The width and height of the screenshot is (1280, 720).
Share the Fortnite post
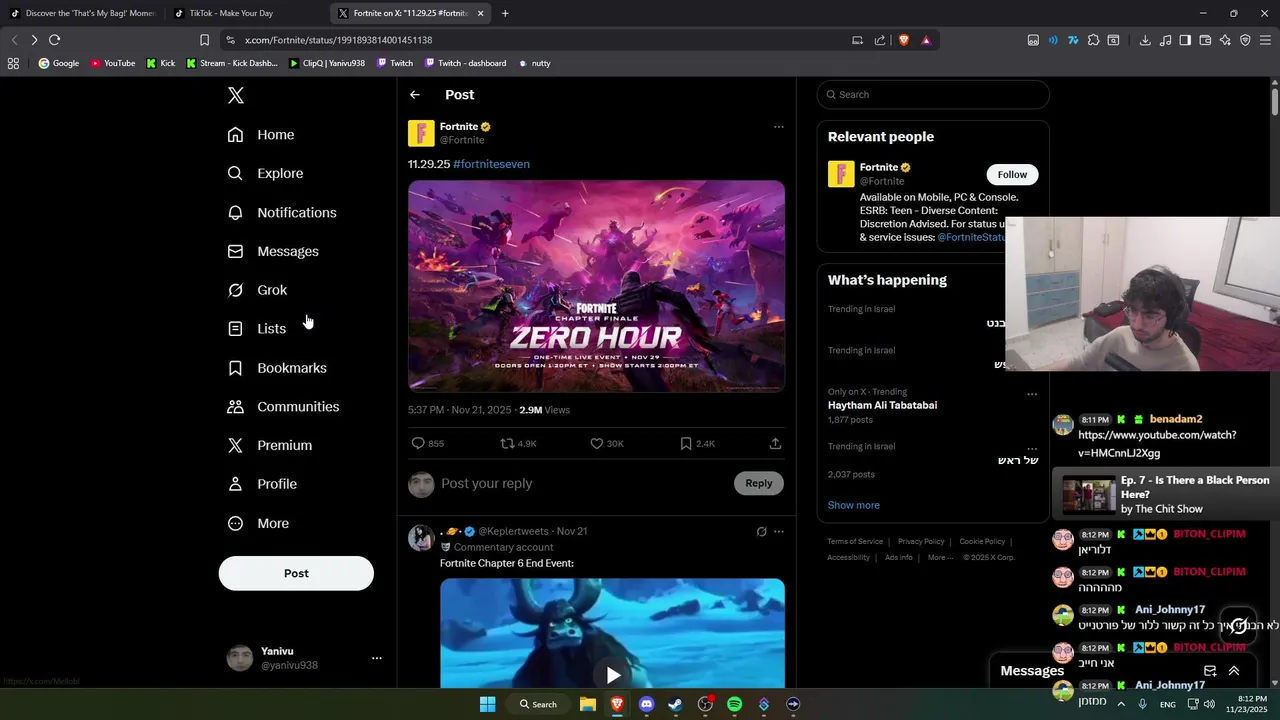[x=775, y=443]
